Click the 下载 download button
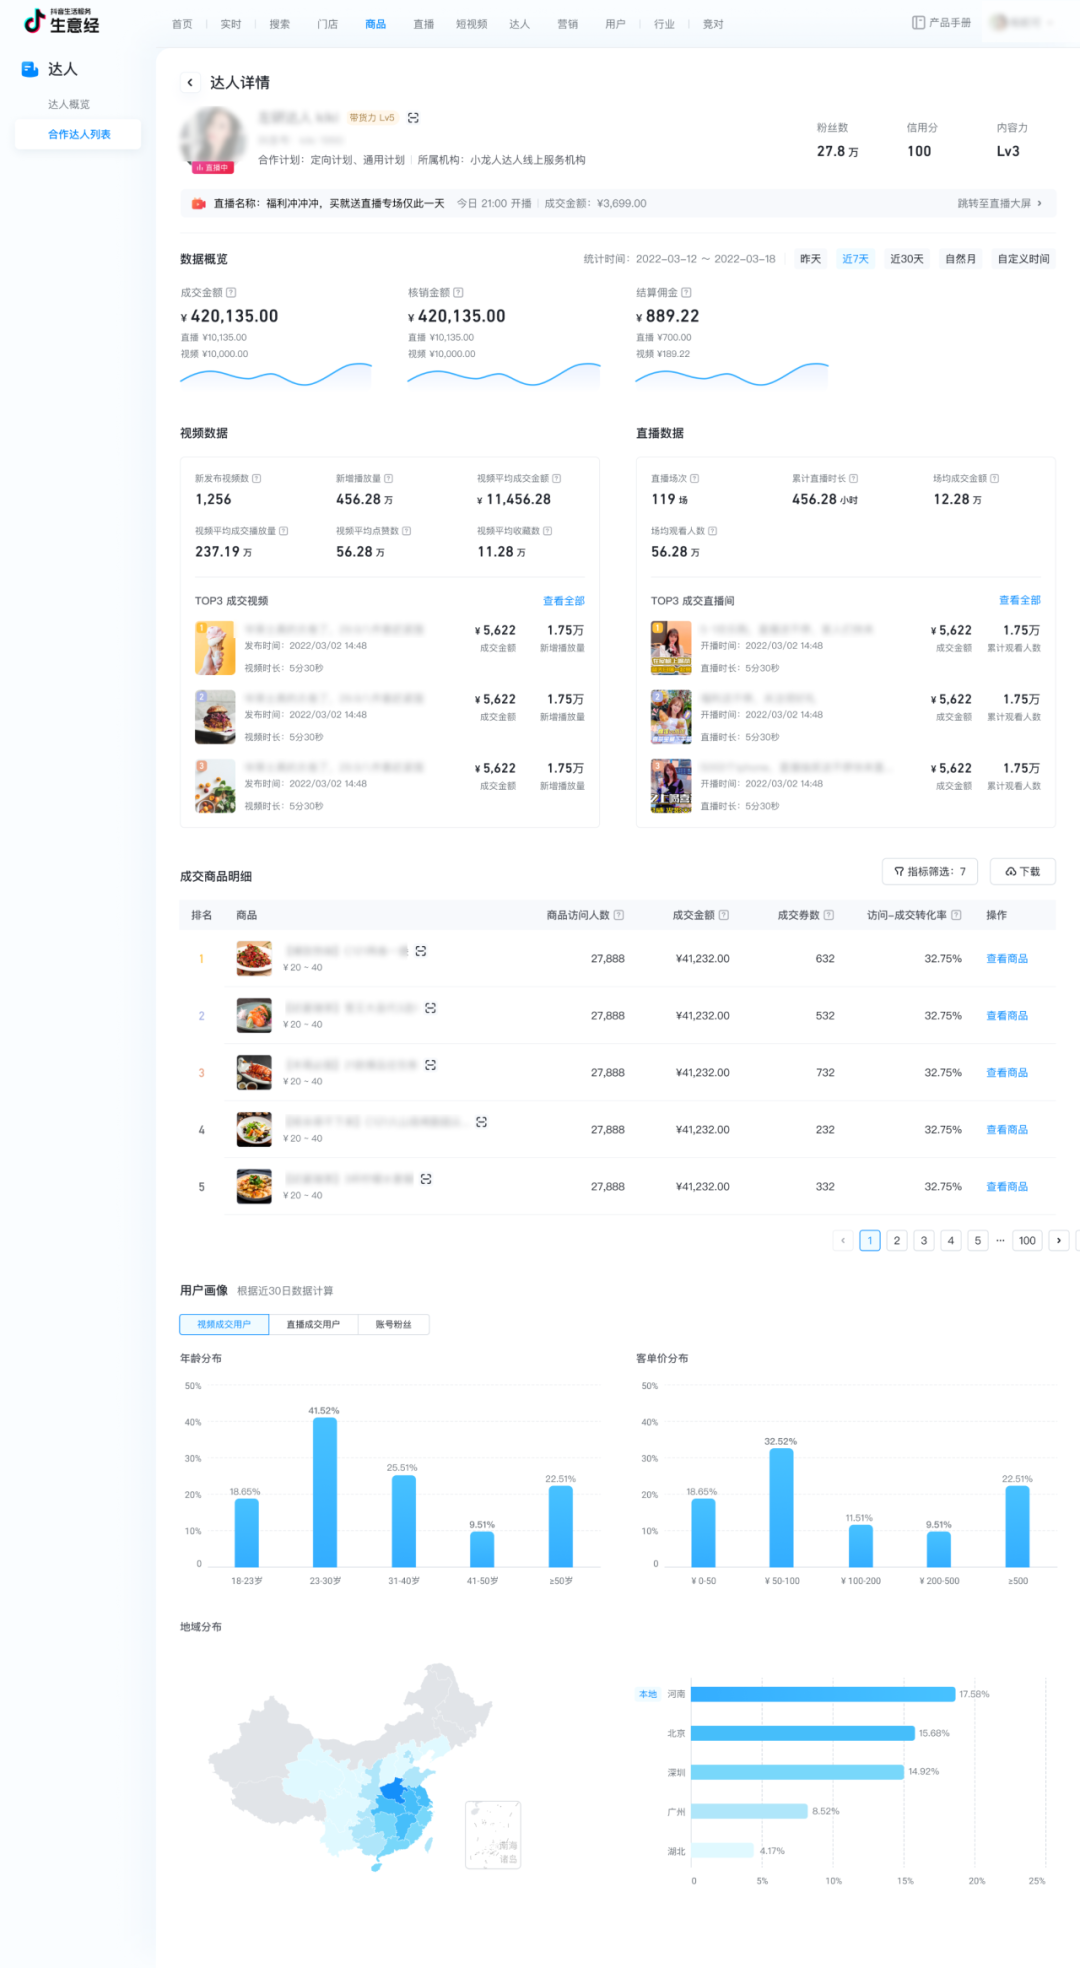Viewport: 1080px width, 1968px height. [1022, 871]
